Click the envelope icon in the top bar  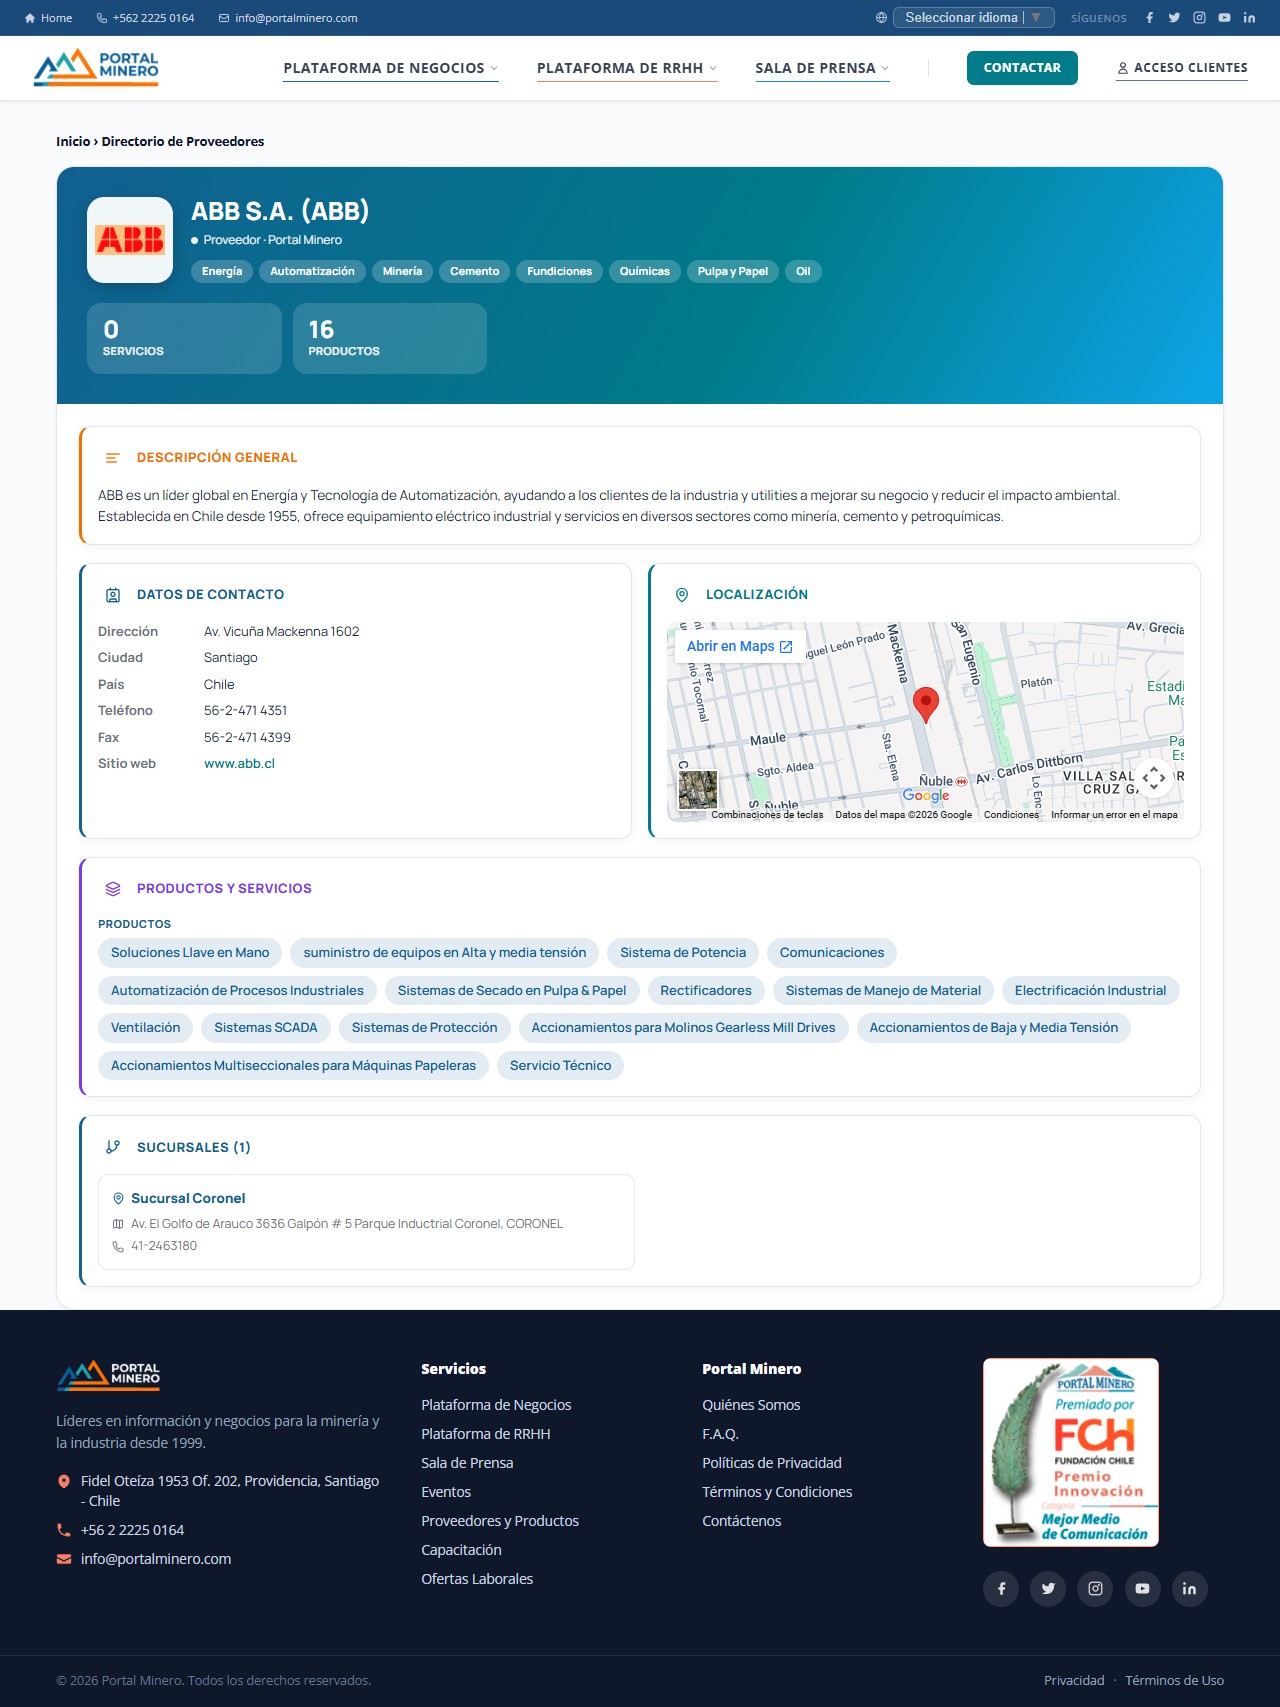224,18
